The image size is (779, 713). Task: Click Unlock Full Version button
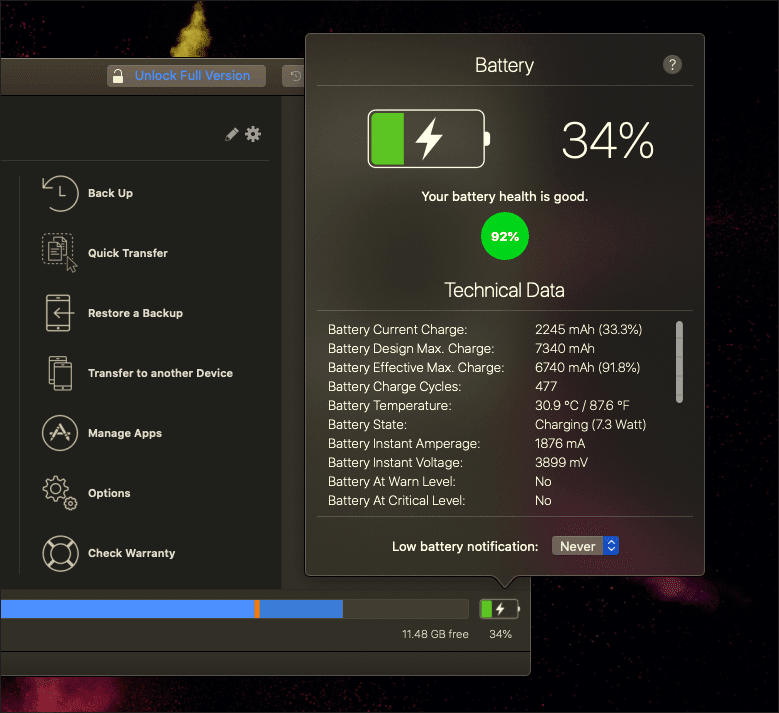(x=186, y=76)
